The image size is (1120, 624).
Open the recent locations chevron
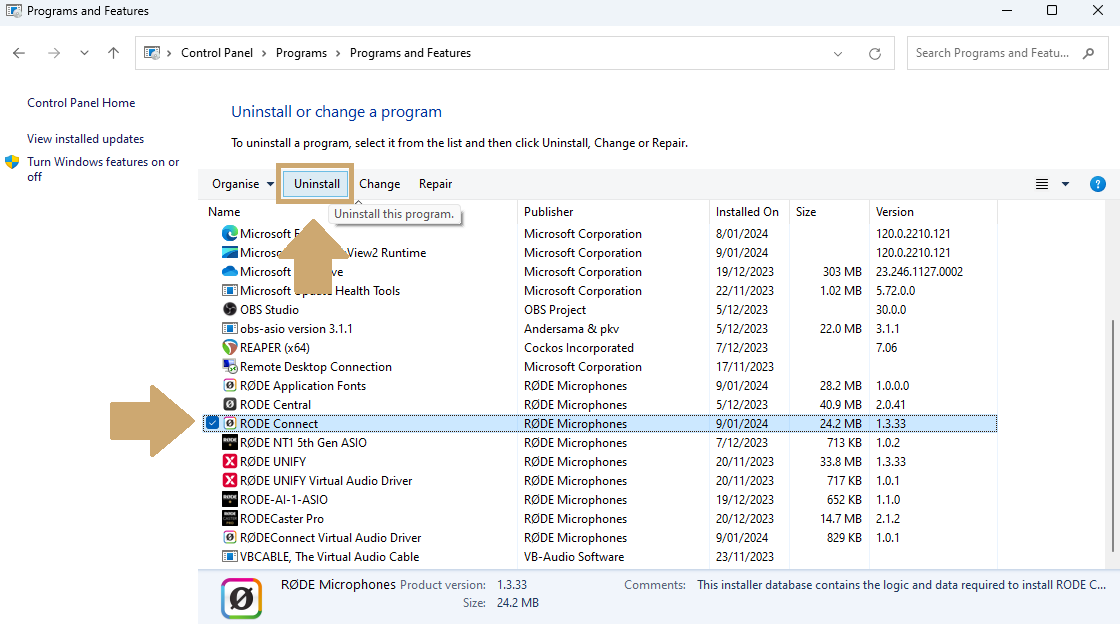coord(84,53)
